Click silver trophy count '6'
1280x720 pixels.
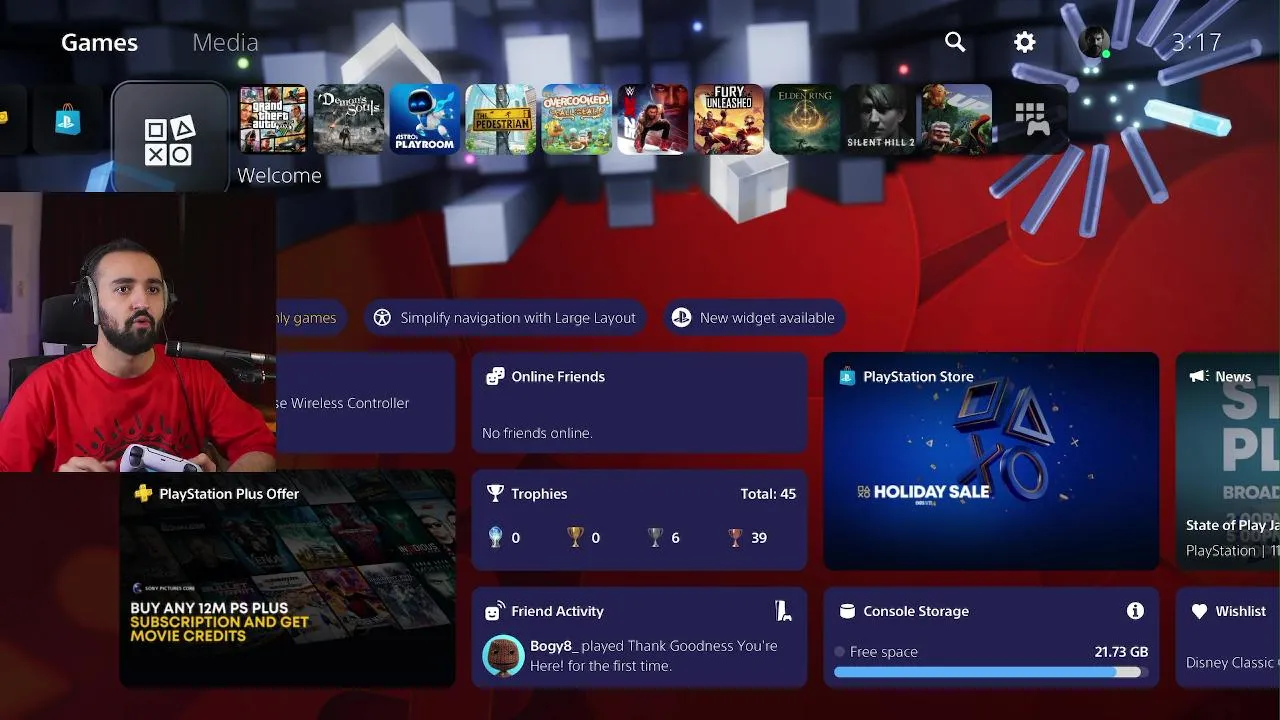tap(675, 537)
